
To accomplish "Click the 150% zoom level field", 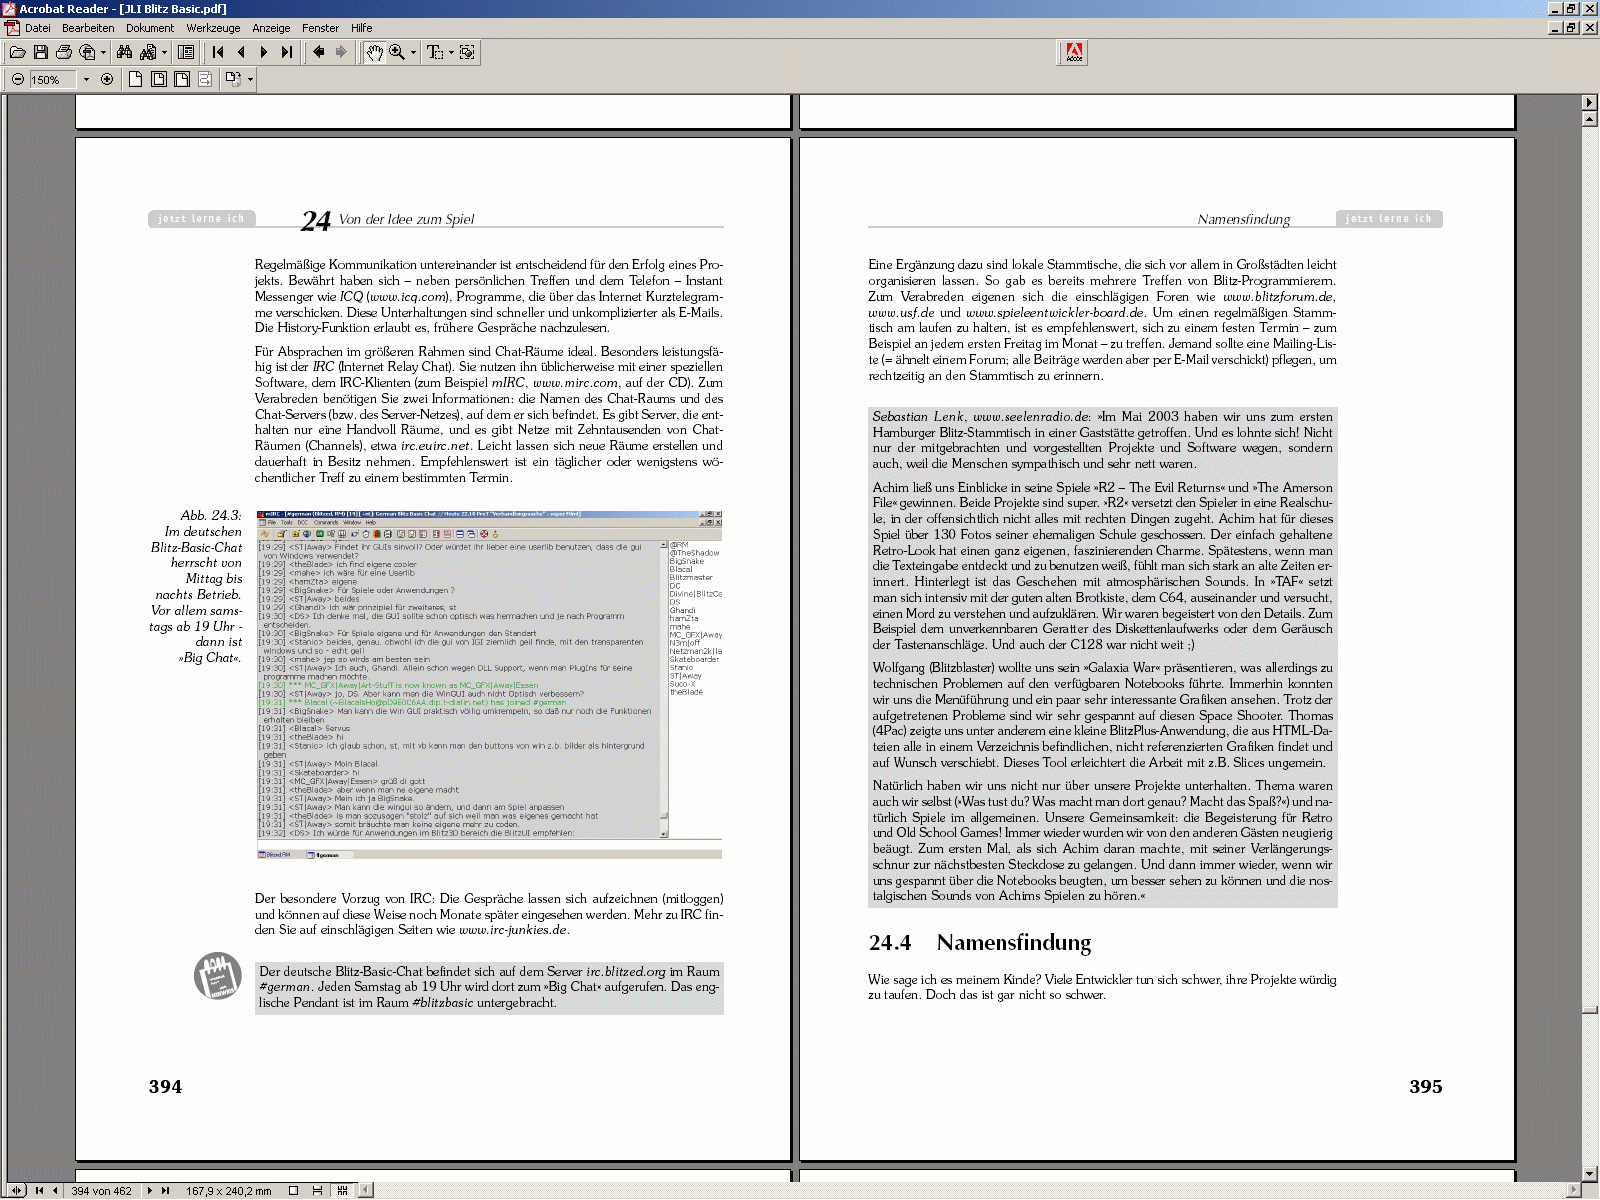I will coord(53,79).
